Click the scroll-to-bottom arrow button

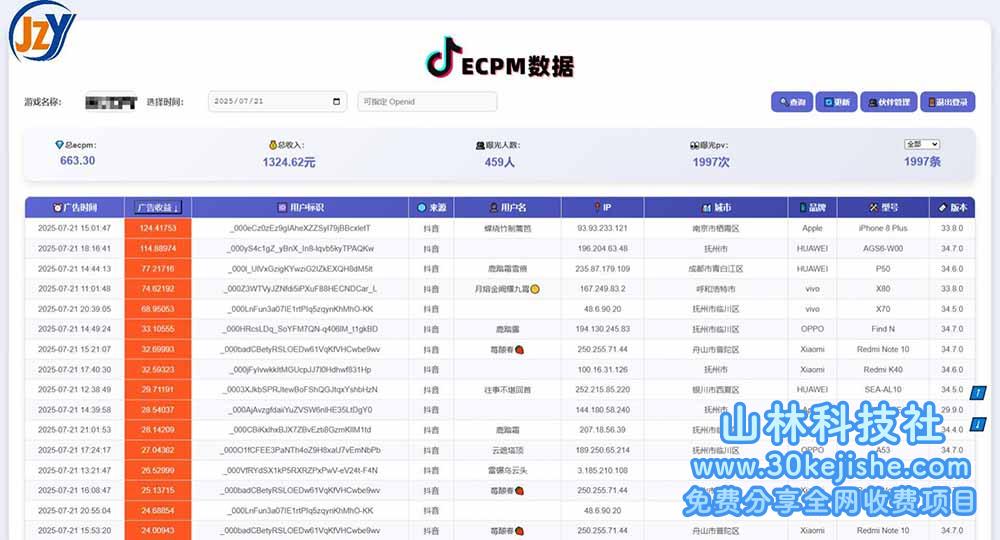coord(979,424)
